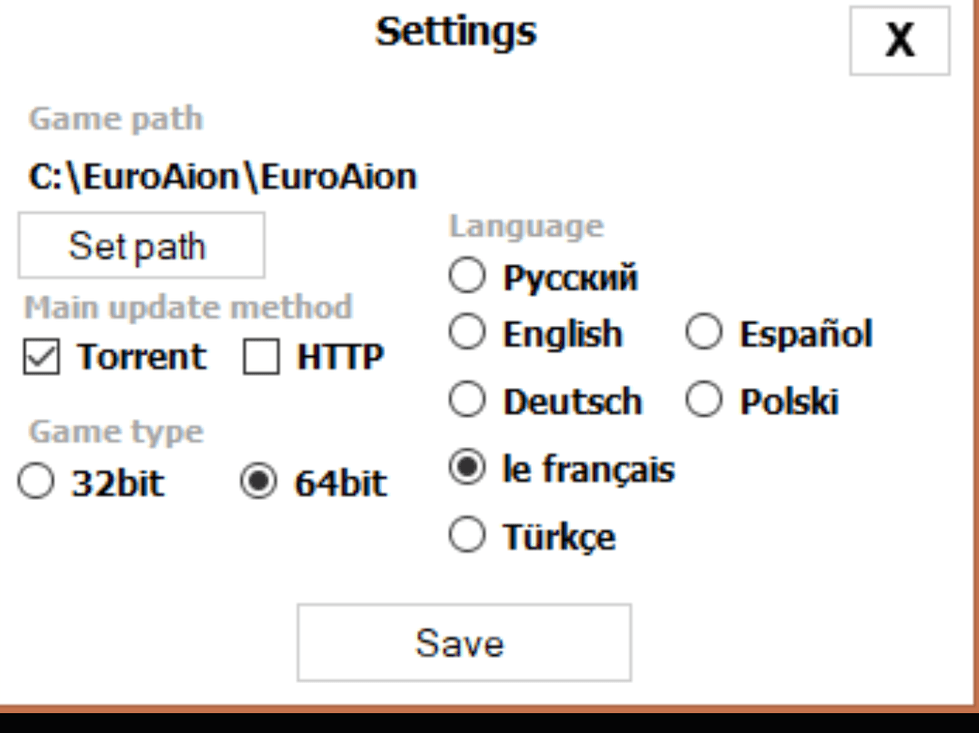Click the C:\EuroAion\EuroAion game path text
The height and width of the screenshot is (733, 979).
(x=222, y=177)
